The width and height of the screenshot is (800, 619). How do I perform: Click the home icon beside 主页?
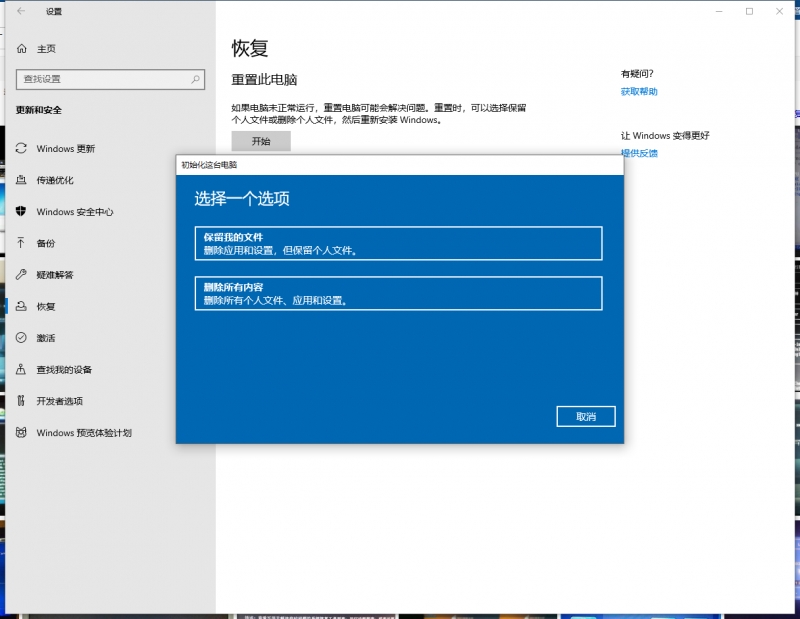21,48
